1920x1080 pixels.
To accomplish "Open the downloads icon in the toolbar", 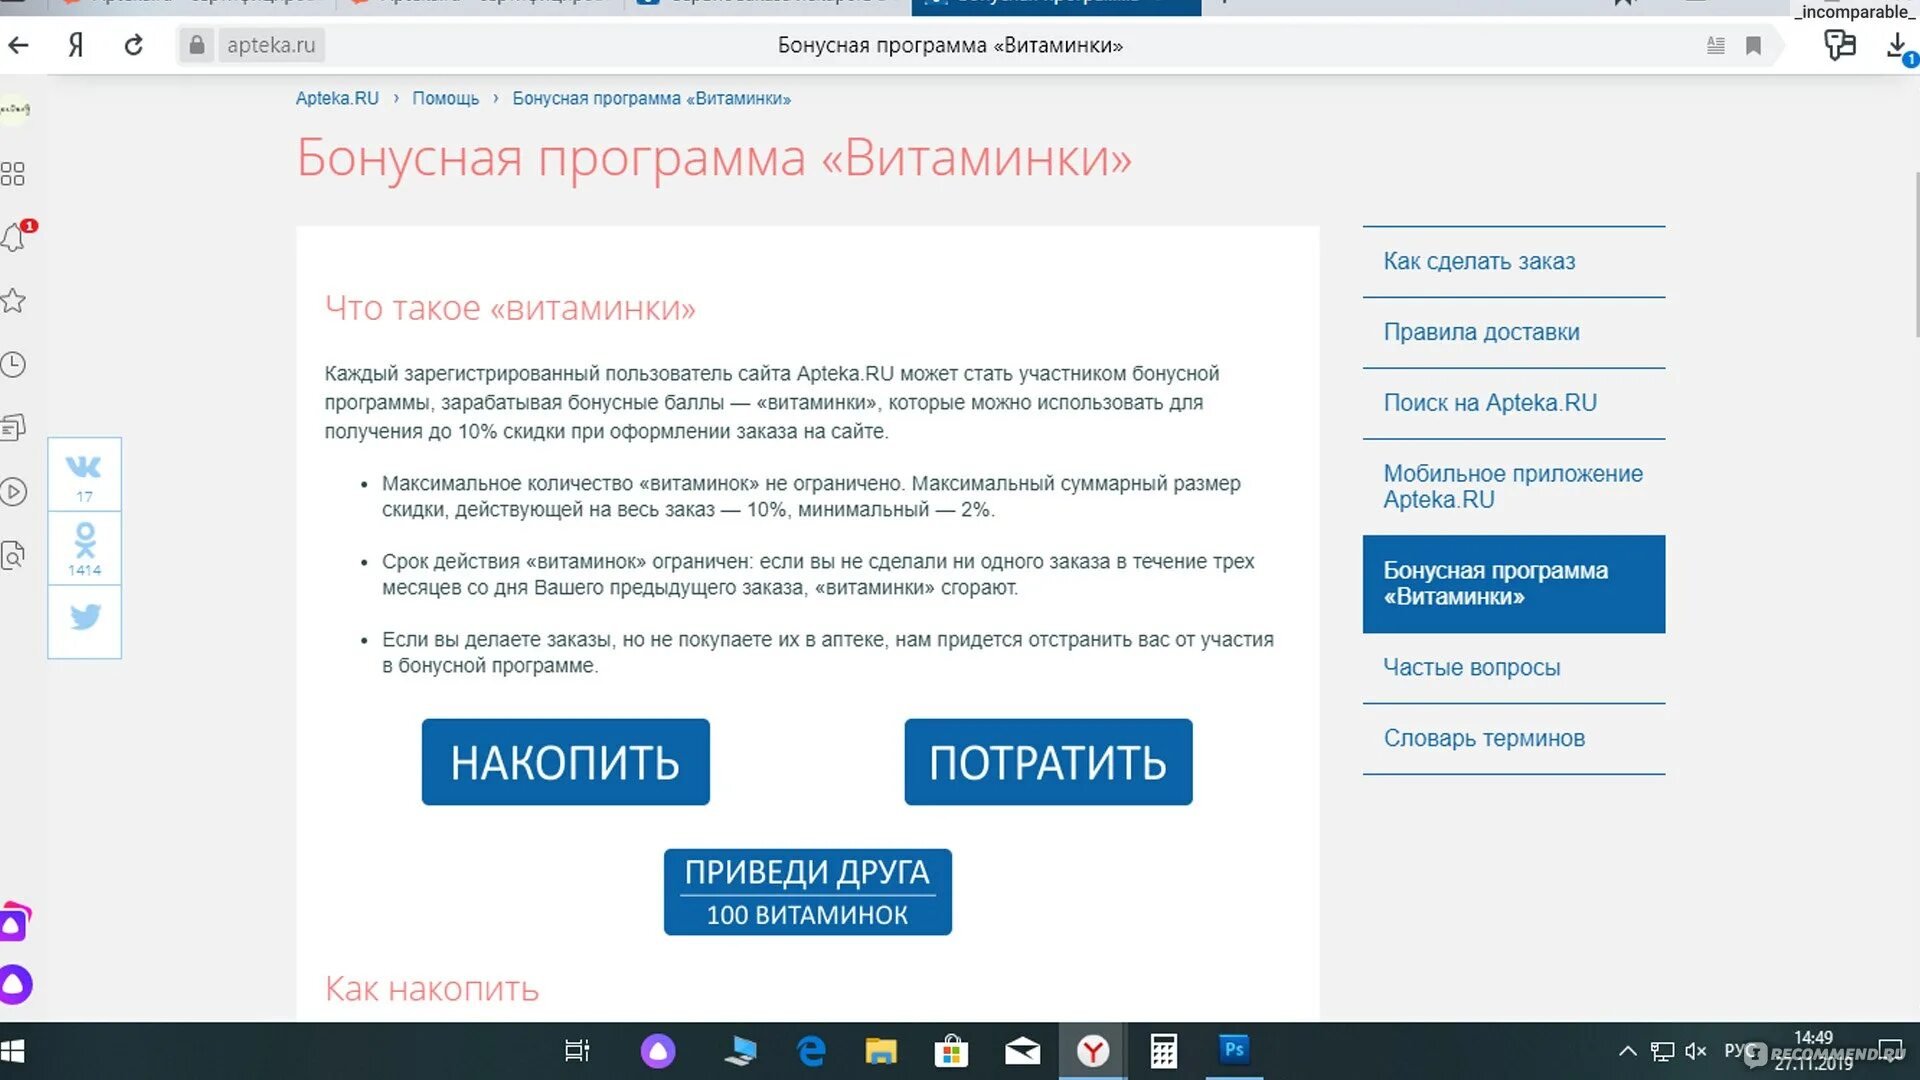I will [x=1897, y=46].
